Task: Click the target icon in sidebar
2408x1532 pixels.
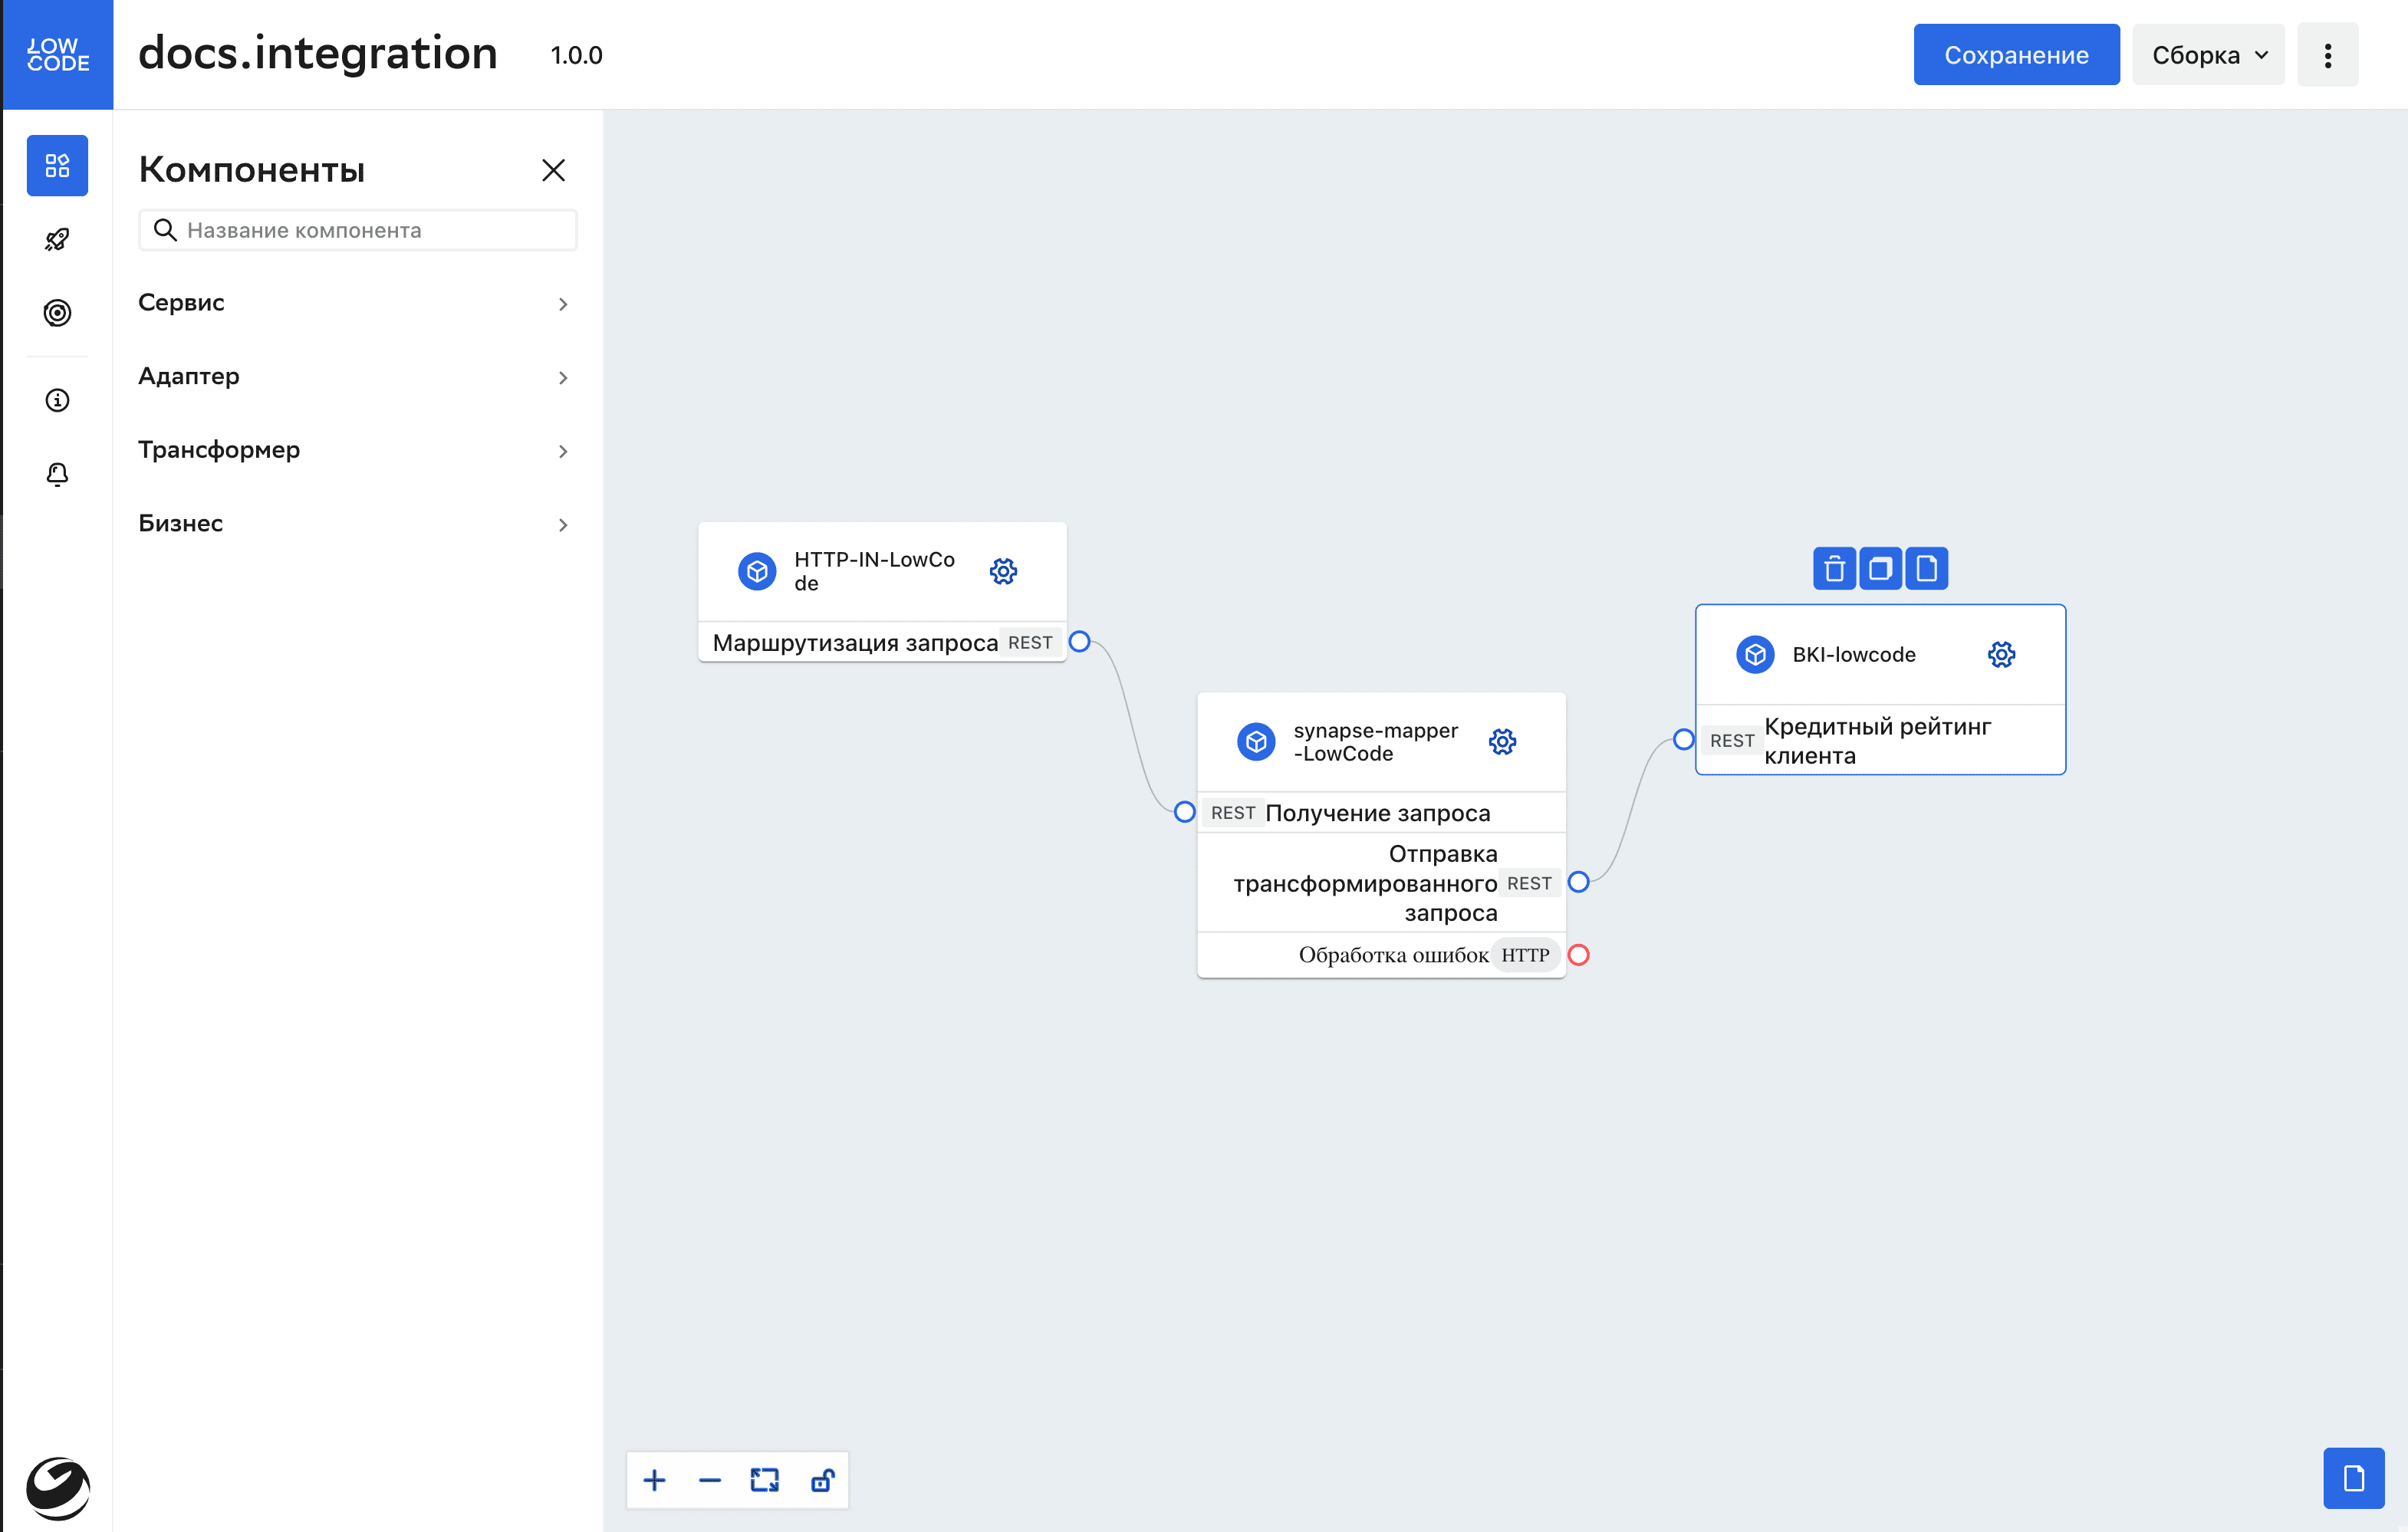Action: [x=57, y=313]
